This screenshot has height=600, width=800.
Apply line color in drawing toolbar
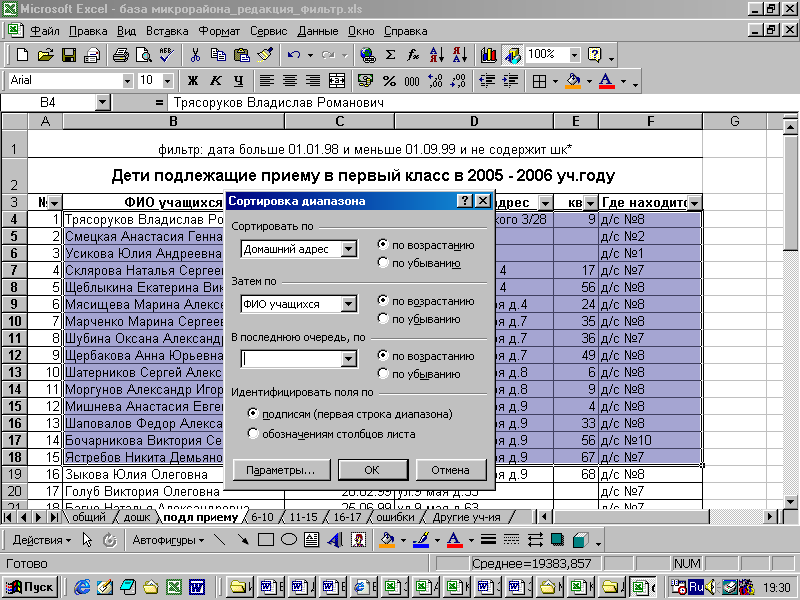421,539
